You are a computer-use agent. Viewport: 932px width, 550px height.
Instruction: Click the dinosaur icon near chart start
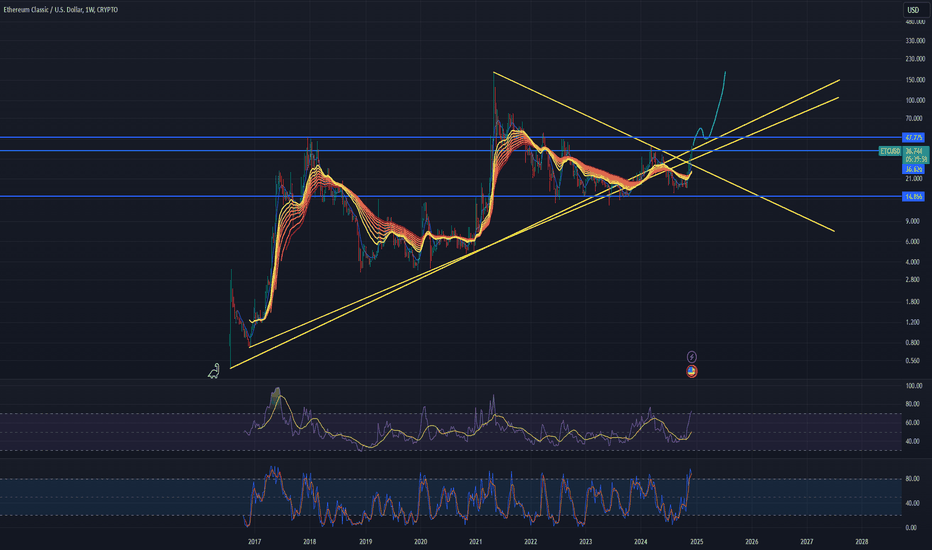(x=213, y=372)
